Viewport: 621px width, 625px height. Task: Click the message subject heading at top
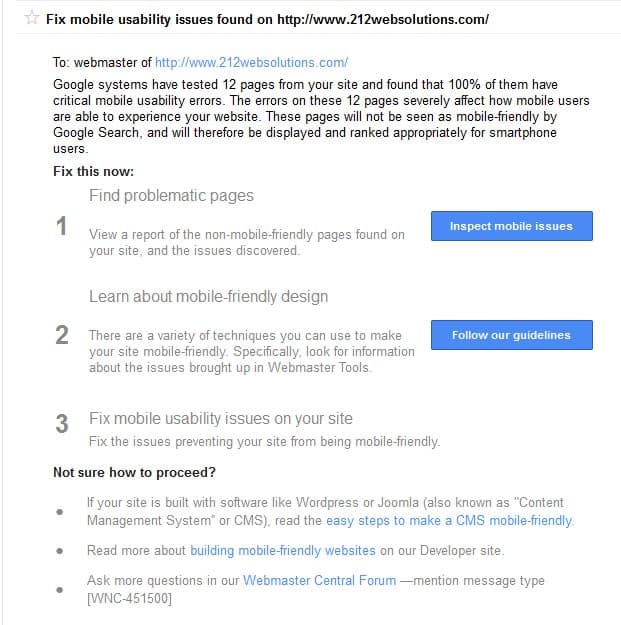click(x=267, y=19)
